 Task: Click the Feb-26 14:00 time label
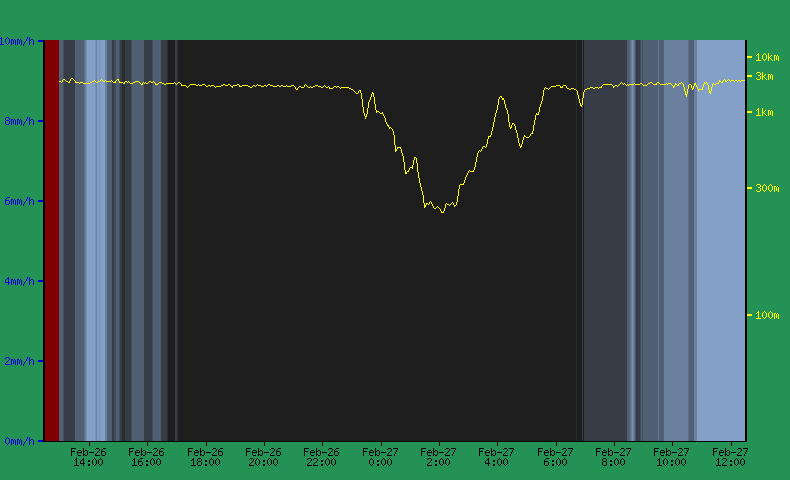point(88,457)
